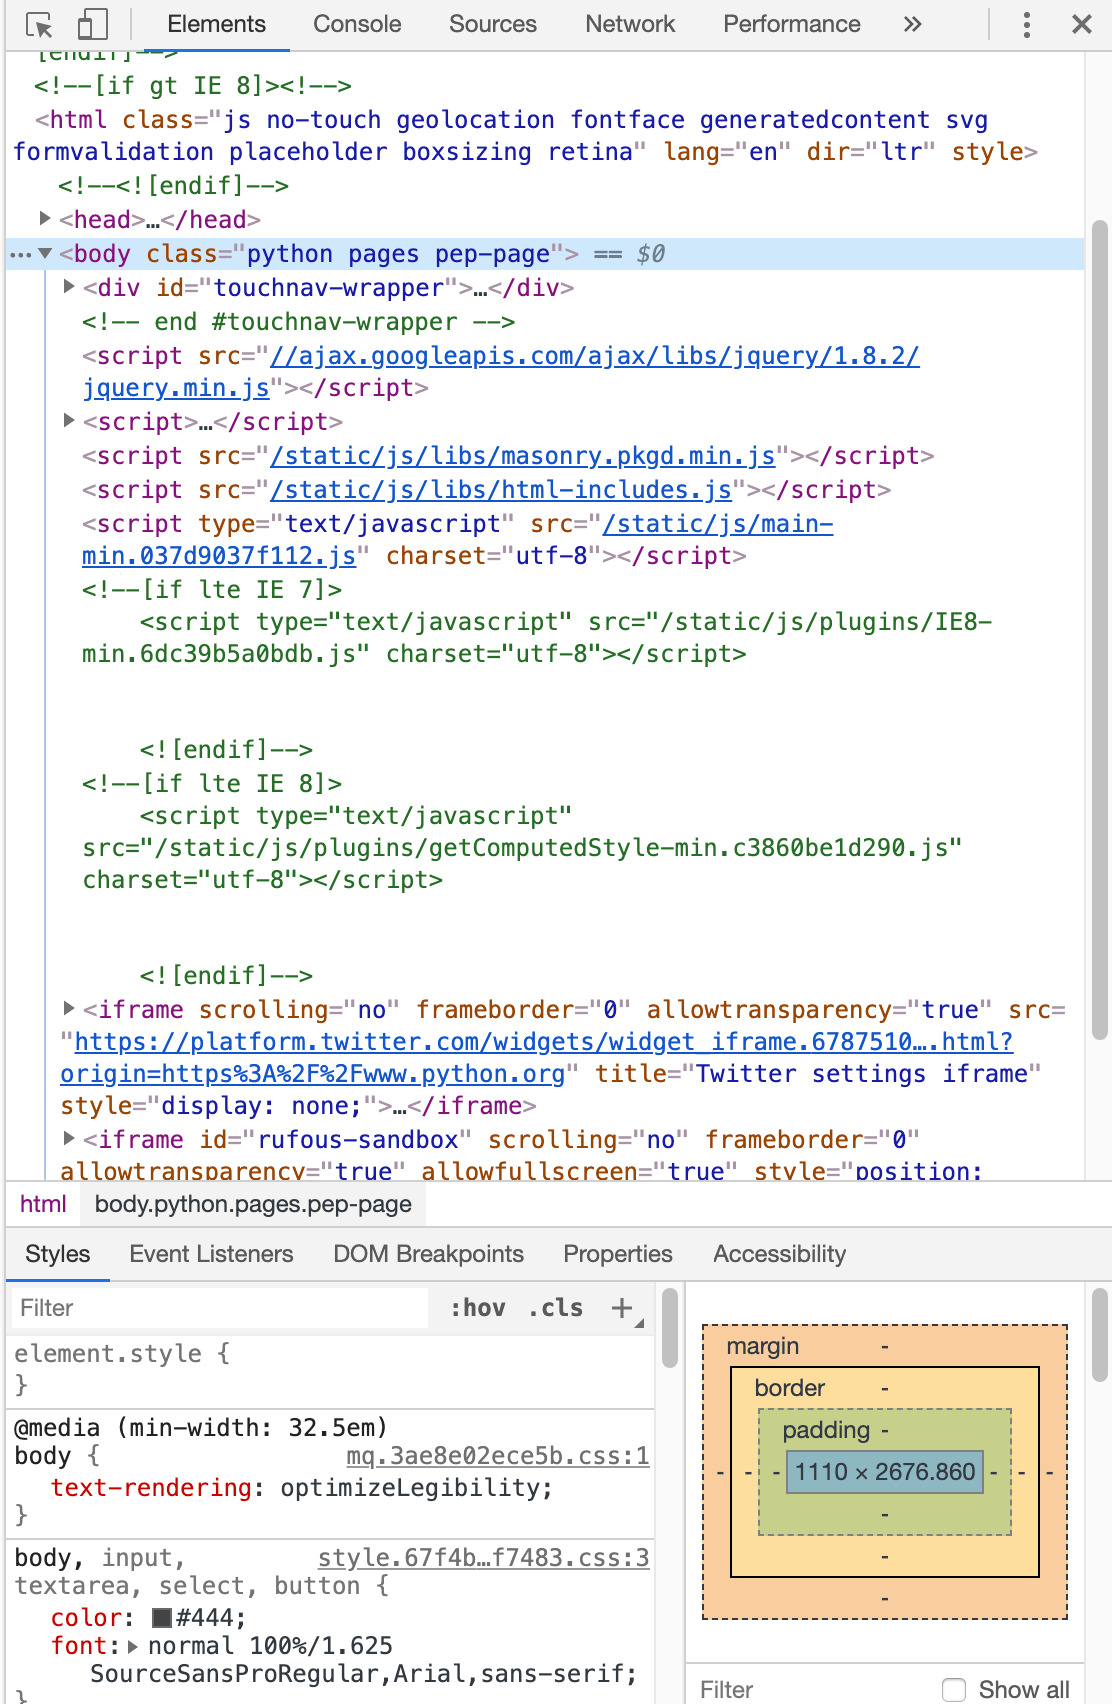Click the computed pane scrollbar thumb
The image size is (1112, 1704).
point(1099,1335)
